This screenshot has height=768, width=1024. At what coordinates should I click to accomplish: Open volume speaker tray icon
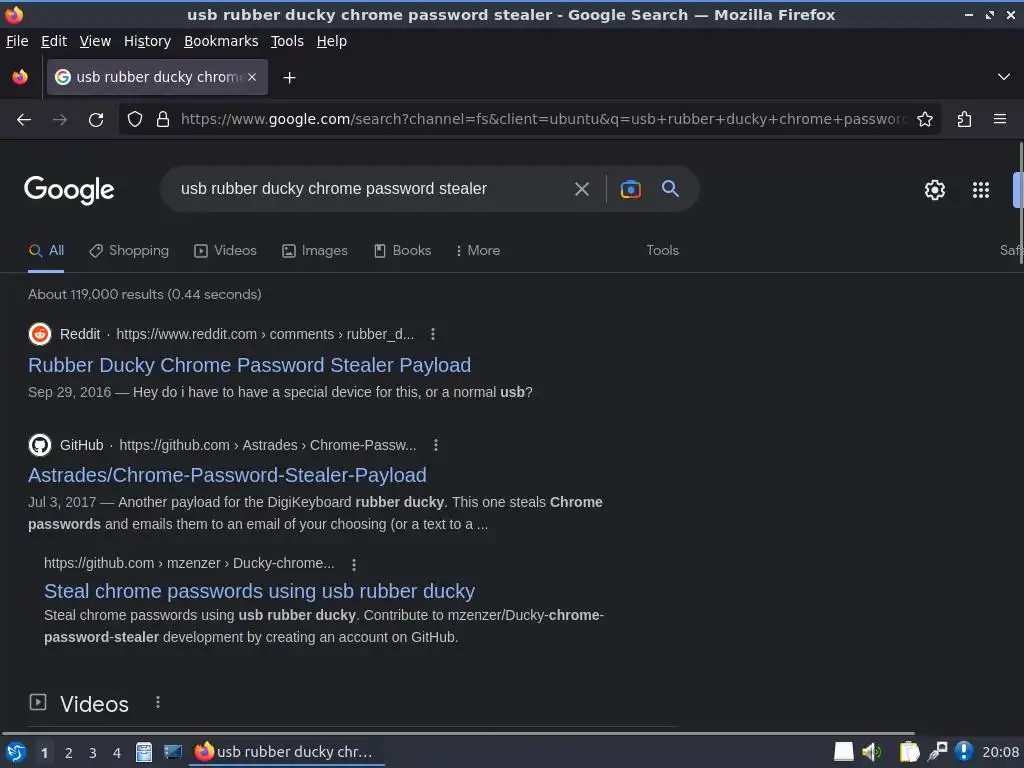point(871,752)
